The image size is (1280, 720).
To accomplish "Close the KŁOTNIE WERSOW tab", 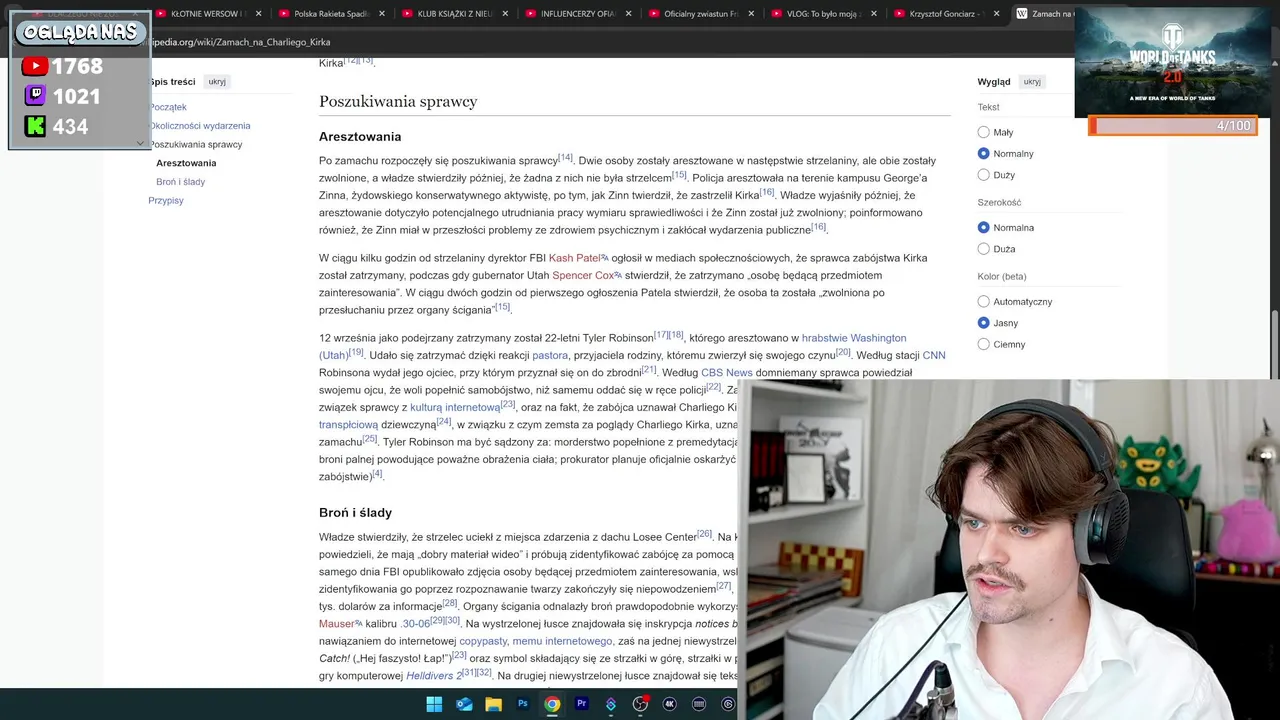I will click(x=258, y=14).
